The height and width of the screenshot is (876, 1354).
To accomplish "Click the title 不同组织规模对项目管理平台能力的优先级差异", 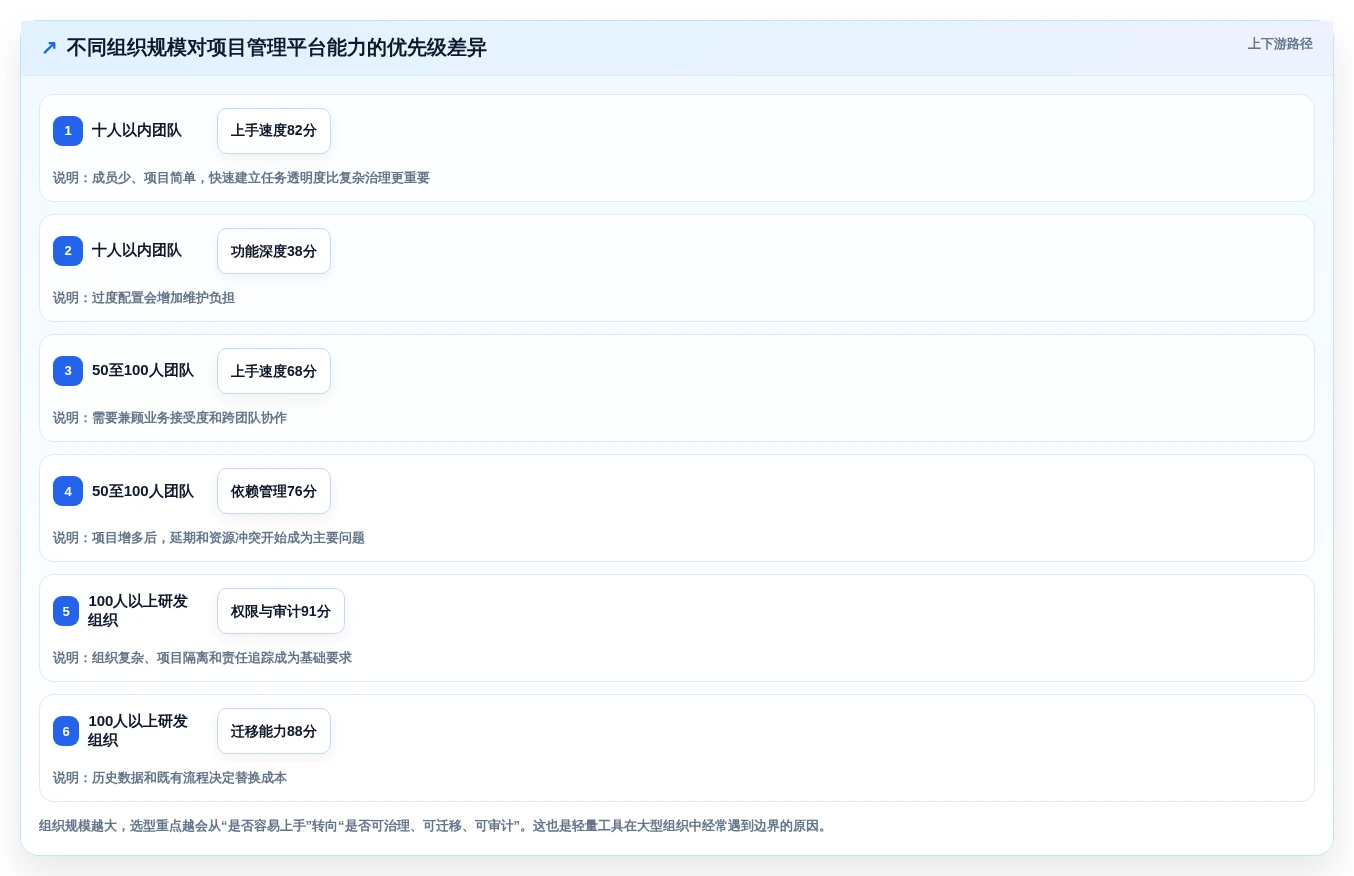I will coord(277,48).
